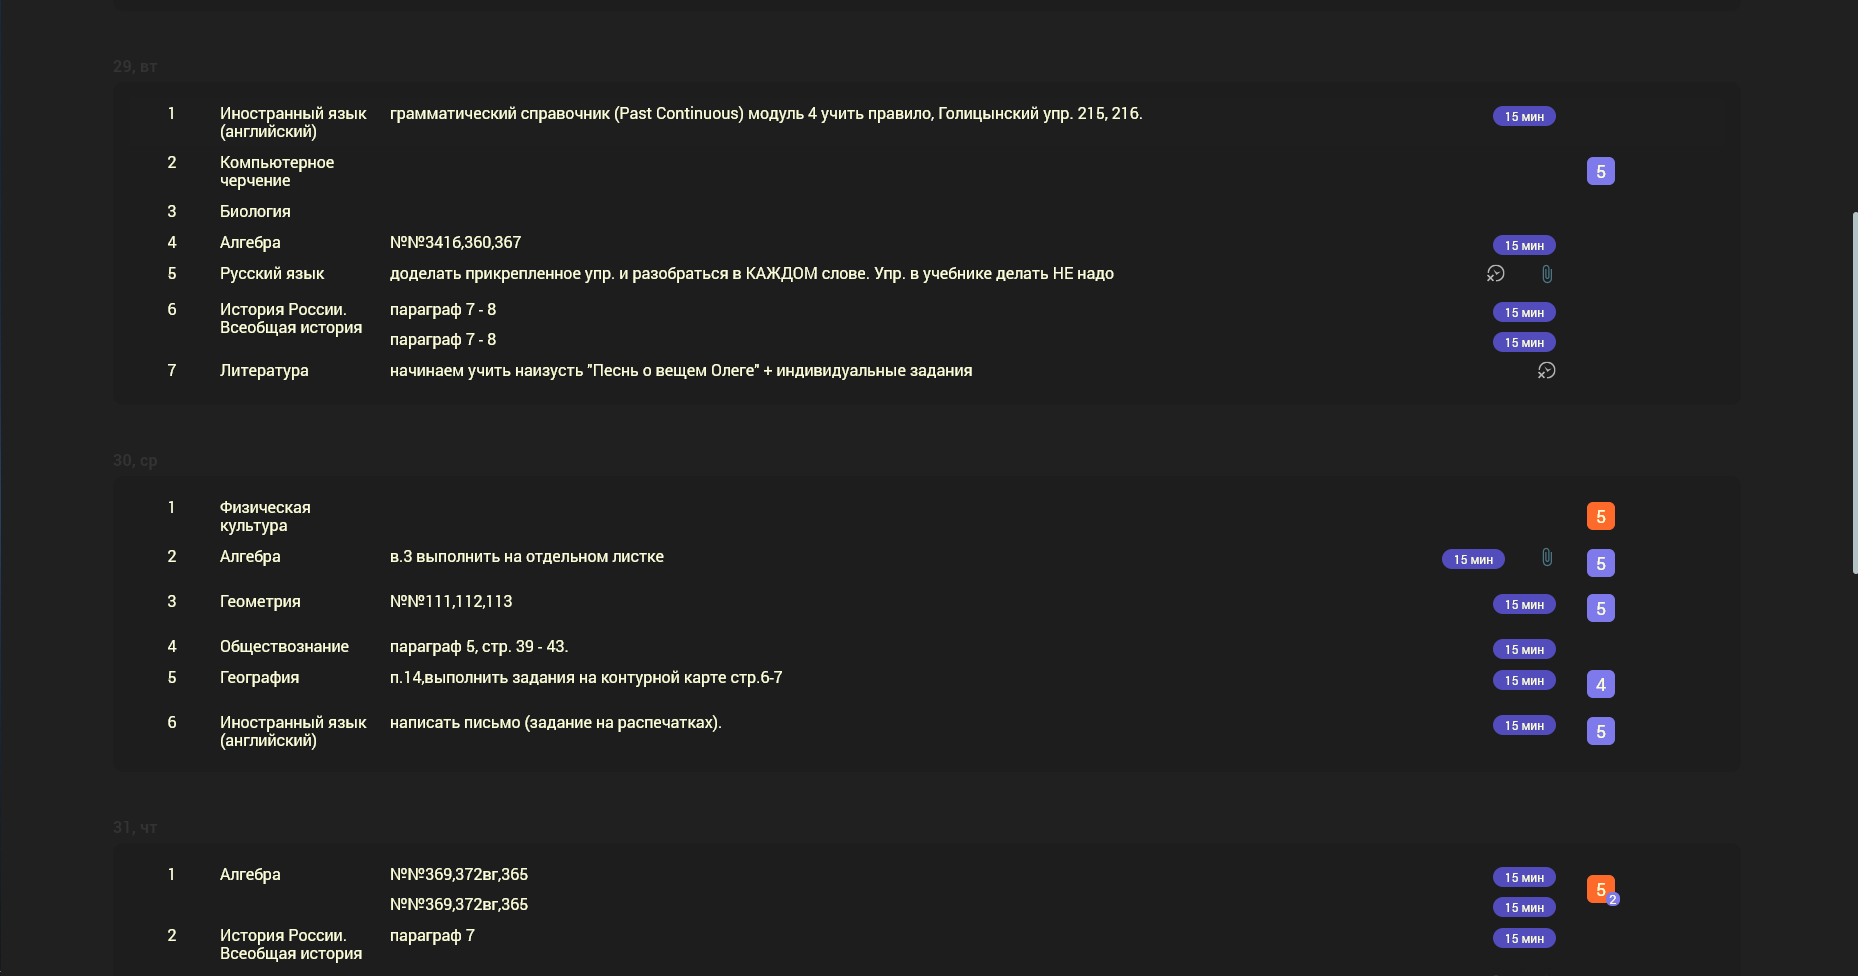Click the paperclip attachment icon on Алгебра row
This screenshot has width=1858, height=976.
click(x=1547, y=559)
